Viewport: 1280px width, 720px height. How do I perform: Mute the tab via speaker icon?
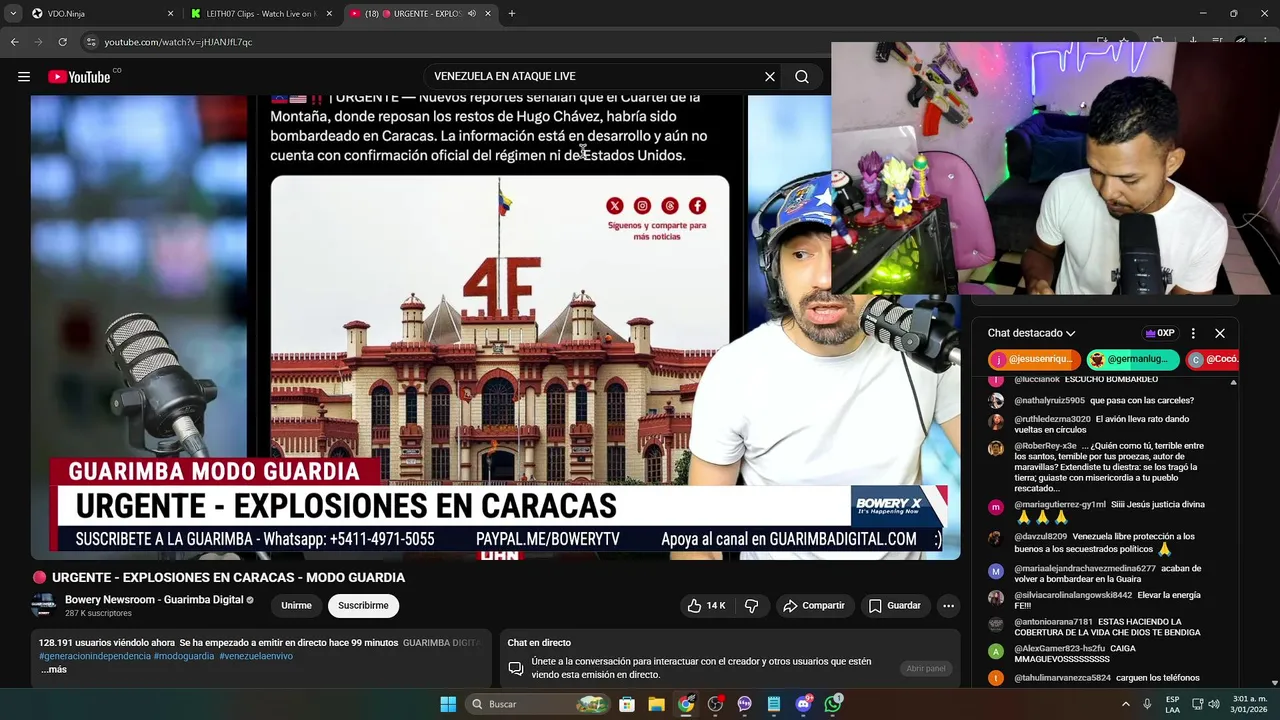click(472, 14)
